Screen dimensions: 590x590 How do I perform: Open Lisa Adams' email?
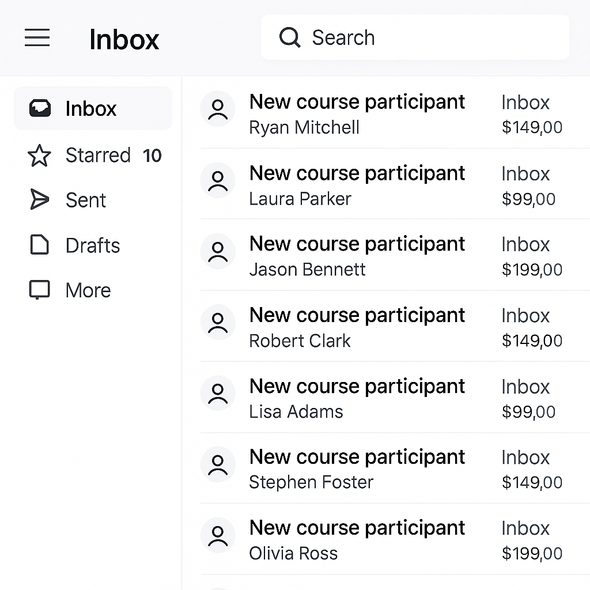(x=395, y=397)
